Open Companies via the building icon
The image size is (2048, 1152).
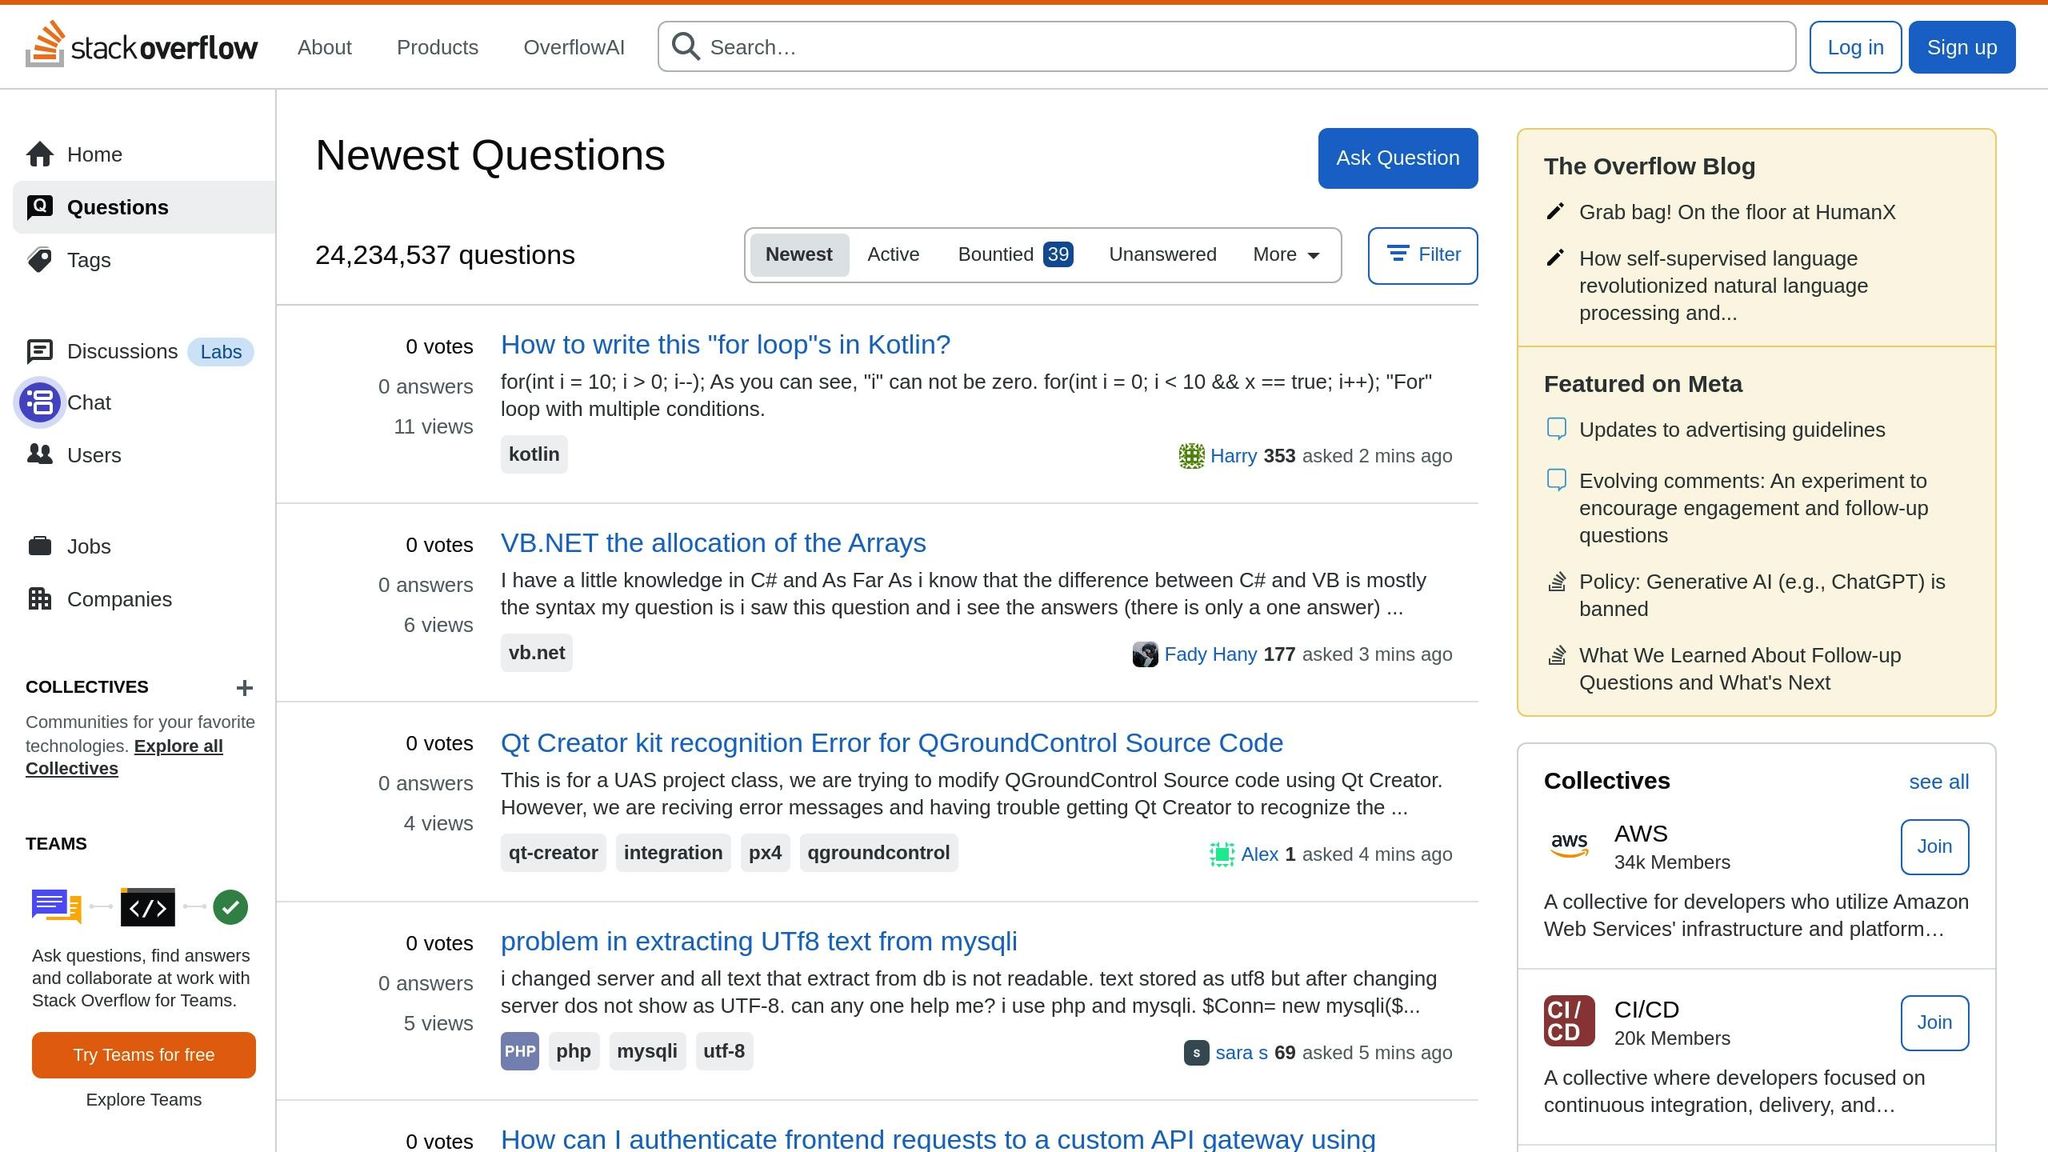(x=40, y=598)
